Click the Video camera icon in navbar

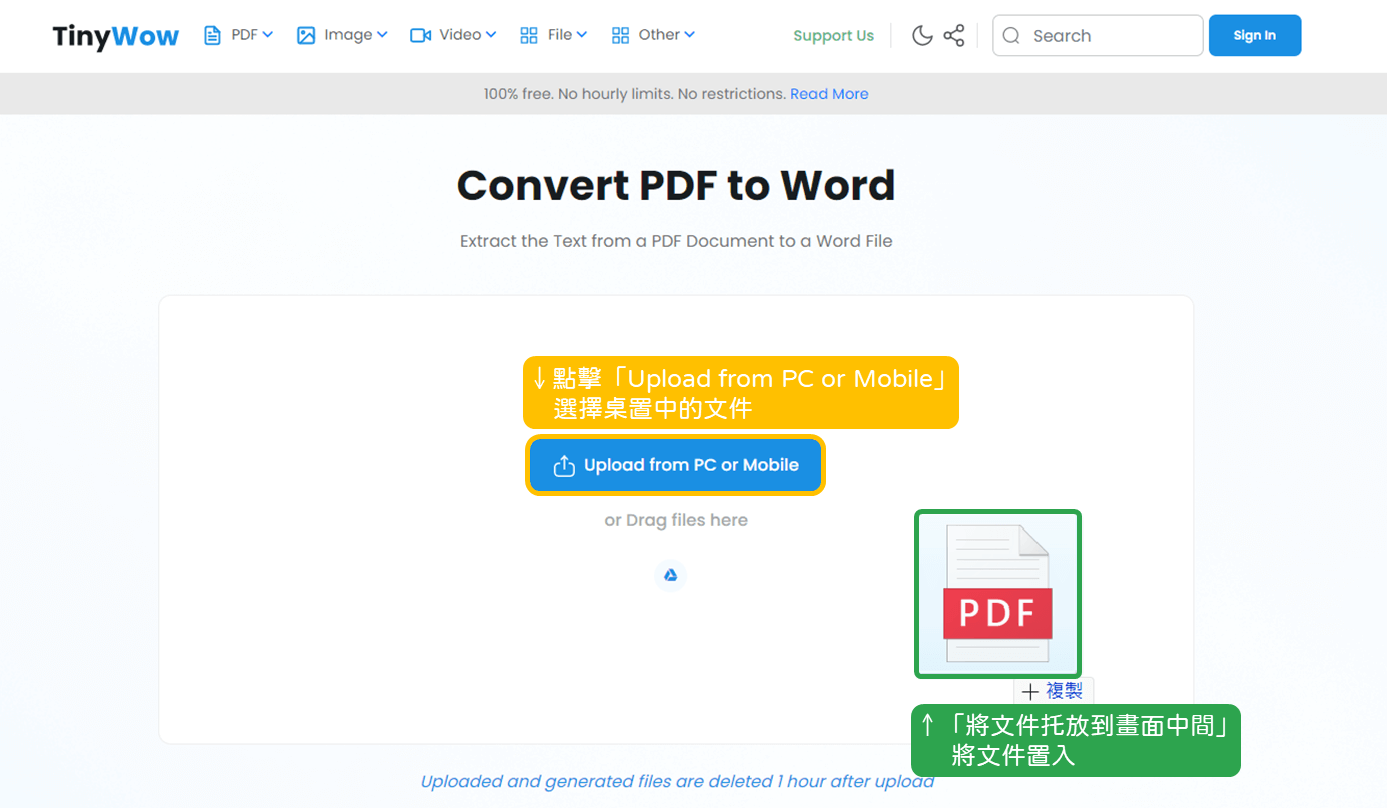click(x=420, y=35)
